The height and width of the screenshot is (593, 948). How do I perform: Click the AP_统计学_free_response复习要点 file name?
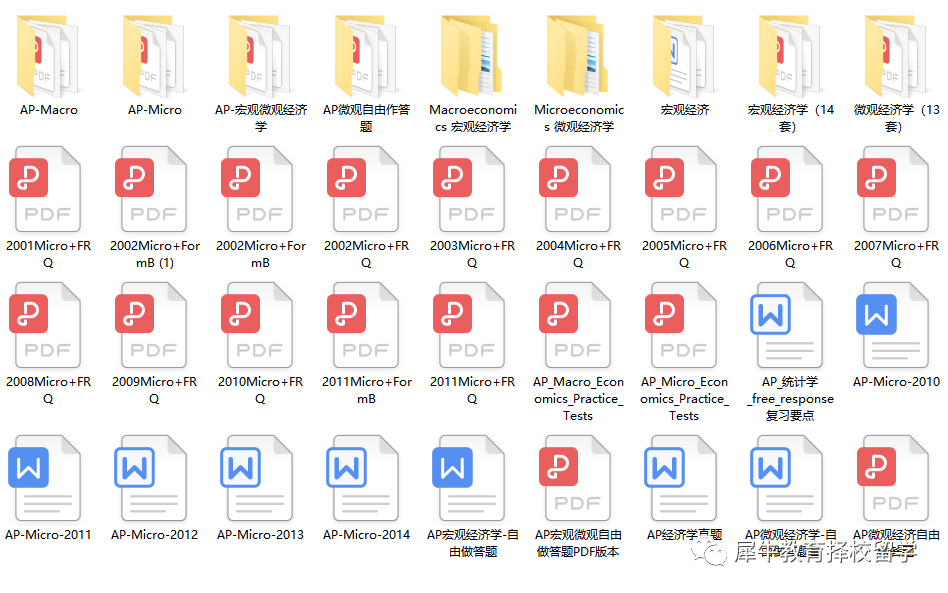[790, 399]
